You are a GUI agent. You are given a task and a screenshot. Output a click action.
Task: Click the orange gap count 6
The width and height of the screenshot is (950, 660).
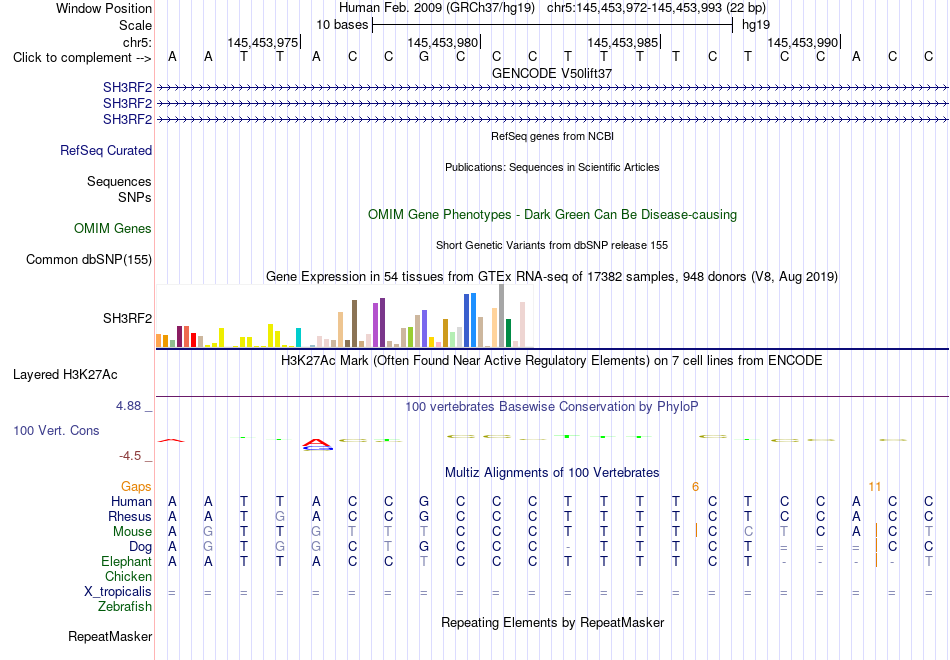coord(696,487)
